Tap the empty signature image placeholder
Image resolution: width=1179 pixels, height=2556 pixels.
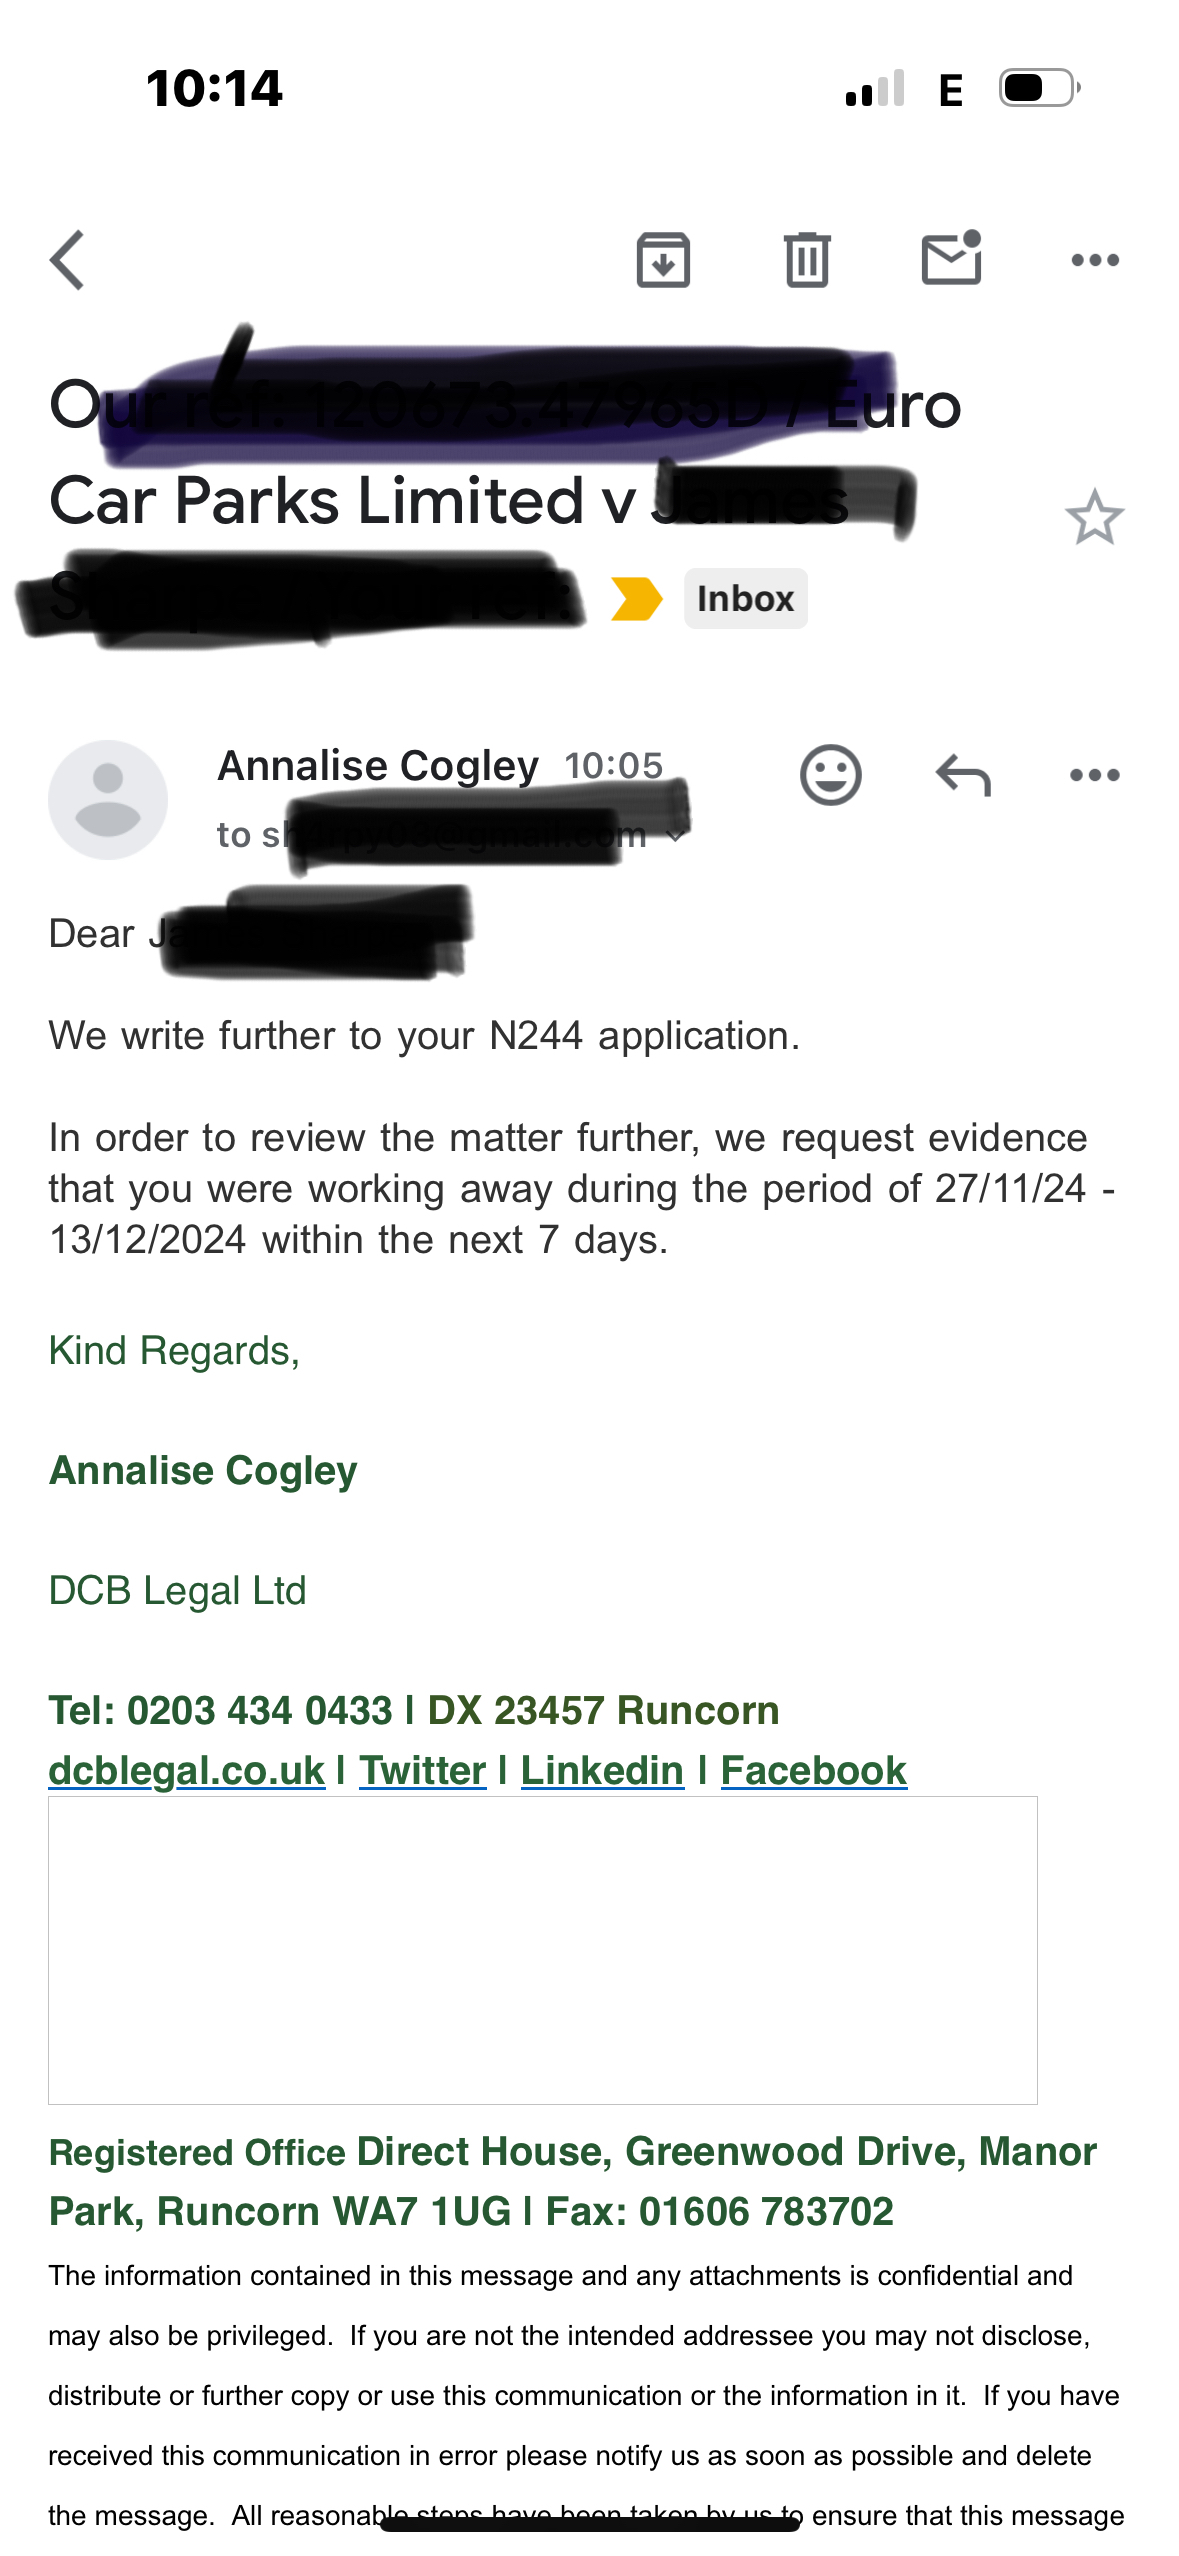[x=543, y=1950]
